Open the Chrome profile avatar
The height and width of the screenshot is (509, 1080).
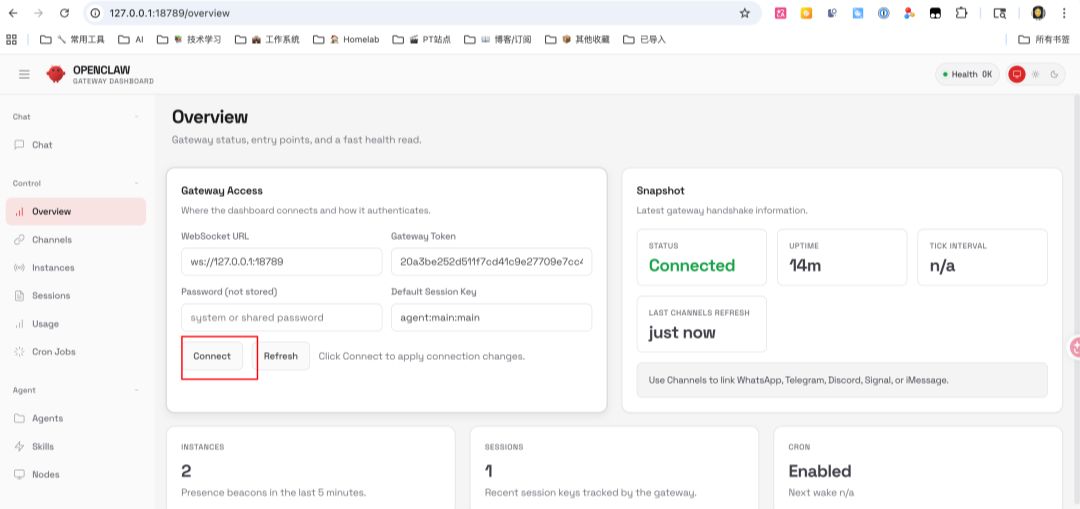(x=1039, y=13)
